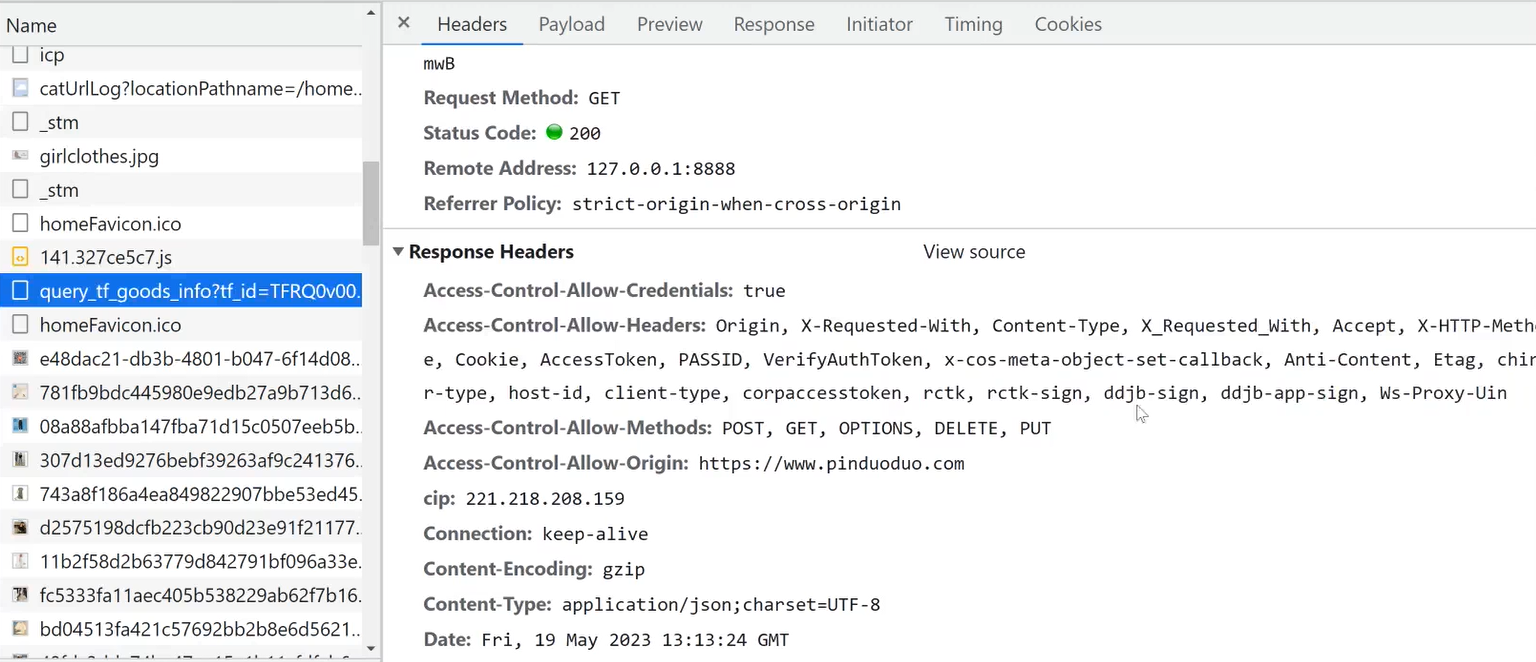The height and width of the screenshot is (662, 1536).
Task: Click the file icon next to the icp request
Action: tap(20, 55)
